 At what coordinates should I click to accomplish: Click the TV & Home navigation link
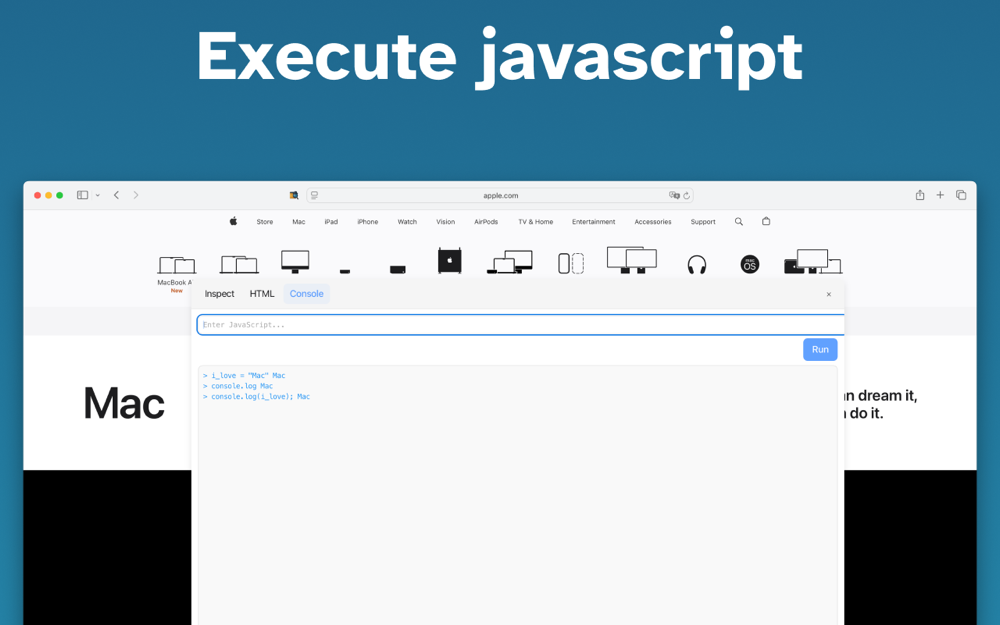click(536, 222)
